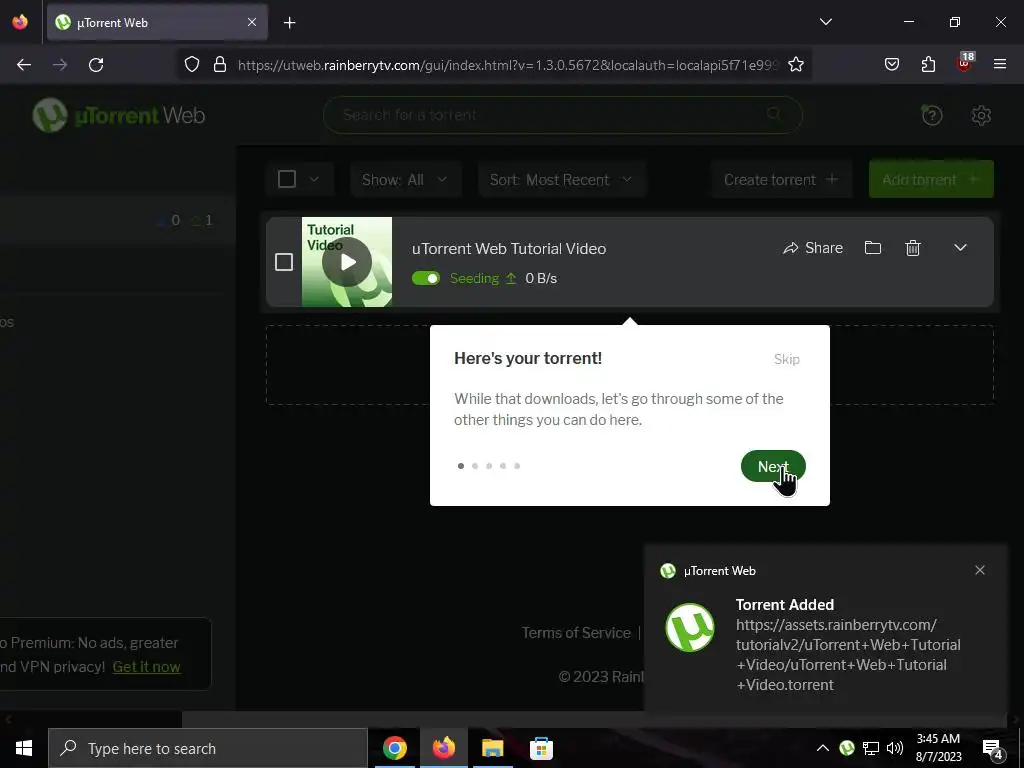Click the taskbar clock showing 3:45 AM
Viewport: 1024px width, 768px height.
click(x=938, y=748)
